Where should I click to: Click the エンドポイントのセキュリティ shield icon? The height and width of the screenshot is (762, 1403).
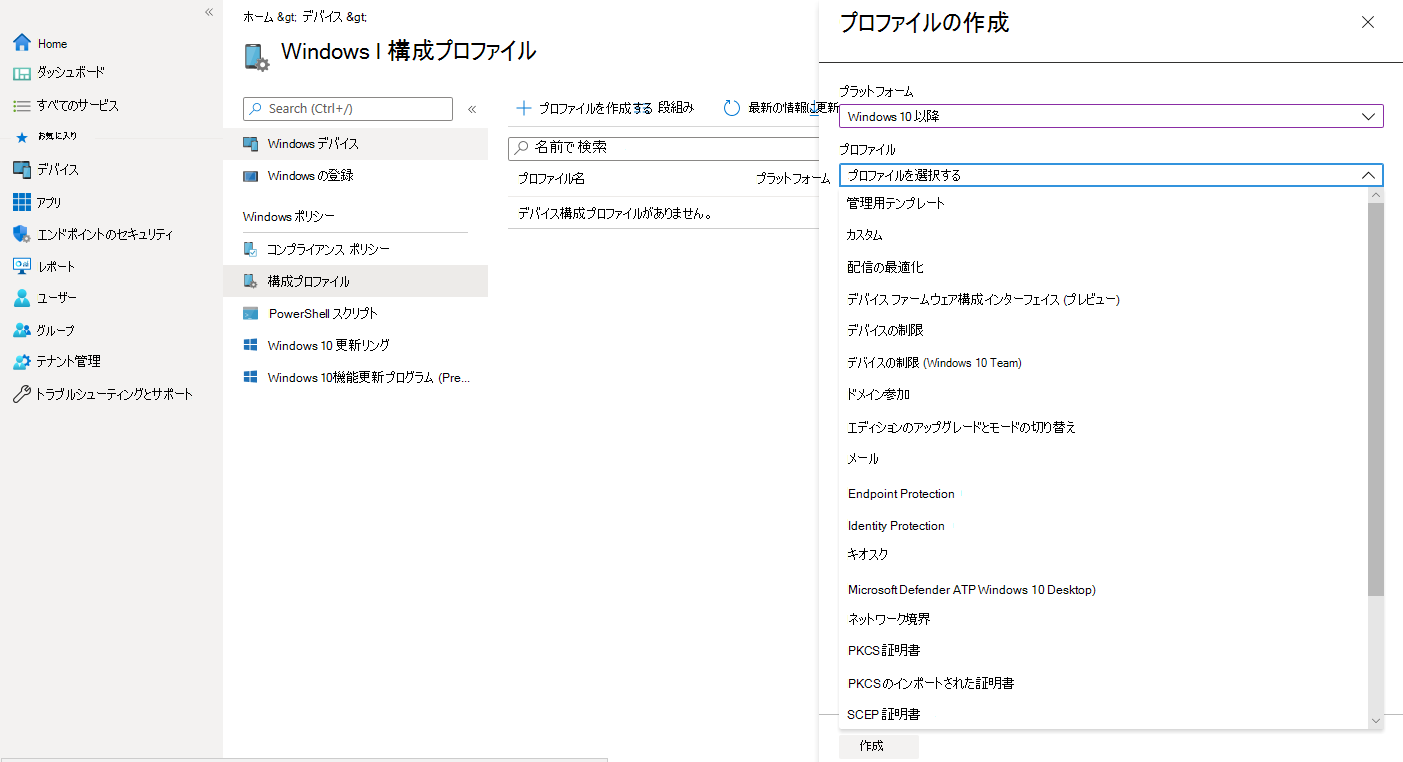20,233
